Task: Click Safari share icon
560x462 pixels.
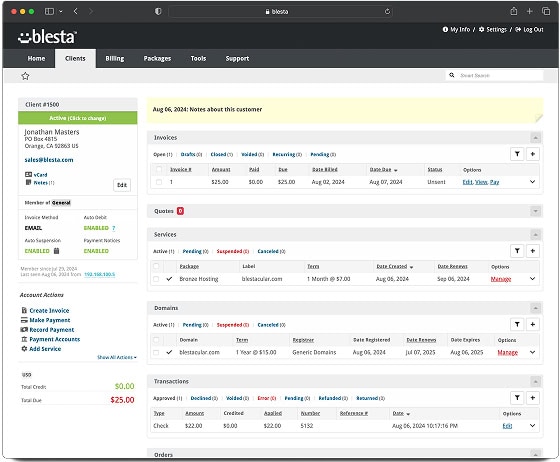Action: (x=514, y=11)
